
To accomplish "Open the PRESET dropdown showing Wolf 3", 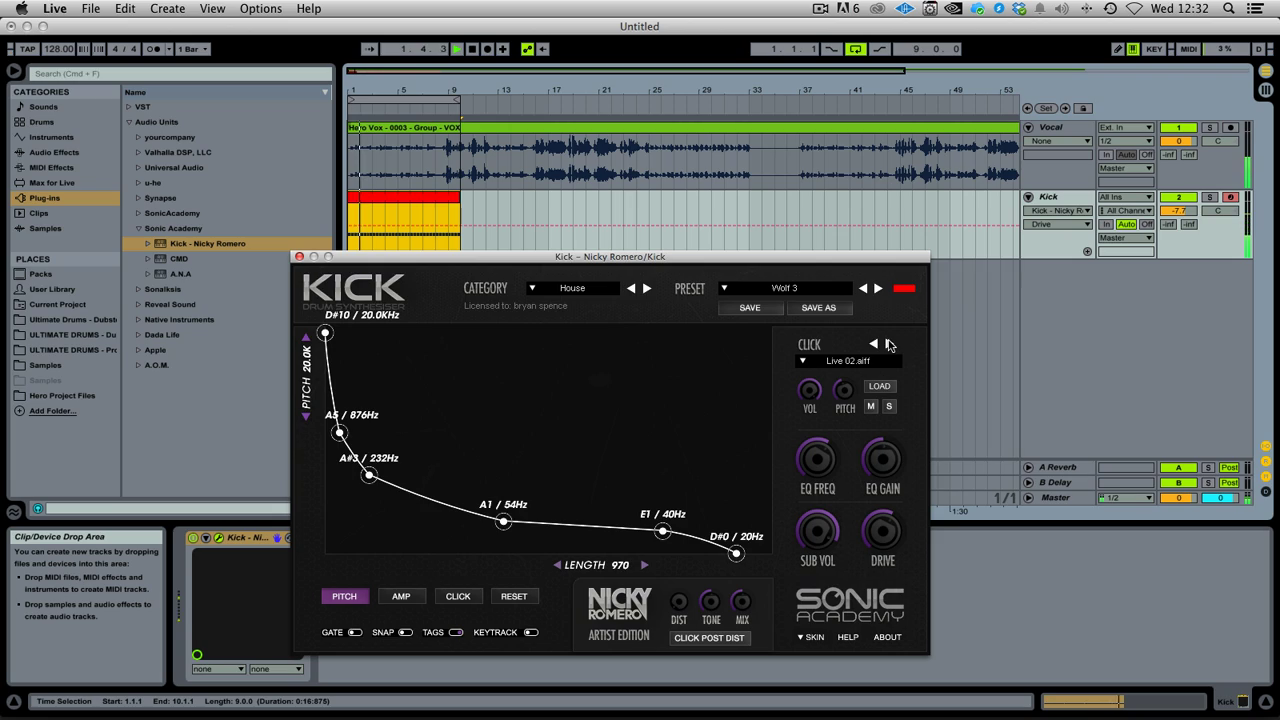I will click(785, 288).
